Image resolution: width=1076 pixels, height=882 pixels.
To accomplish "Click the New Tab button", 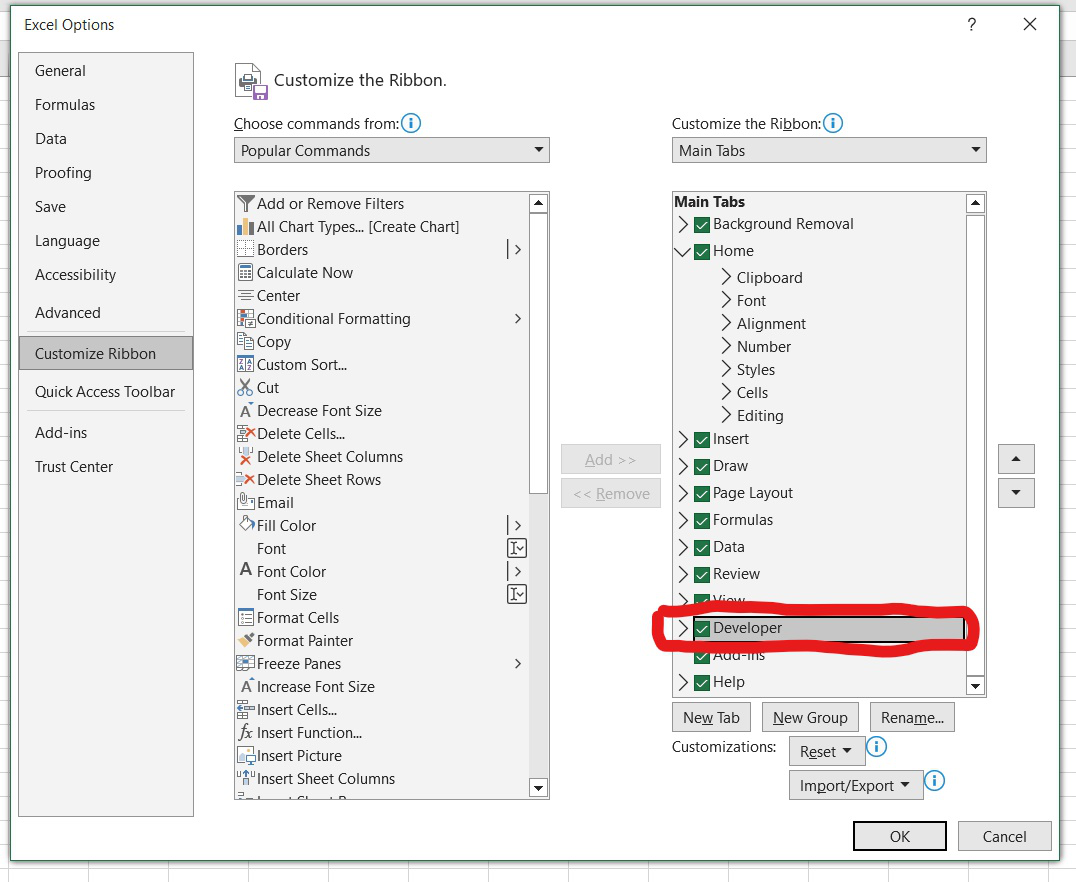I will pyautogui.click(x=711, y=717).
